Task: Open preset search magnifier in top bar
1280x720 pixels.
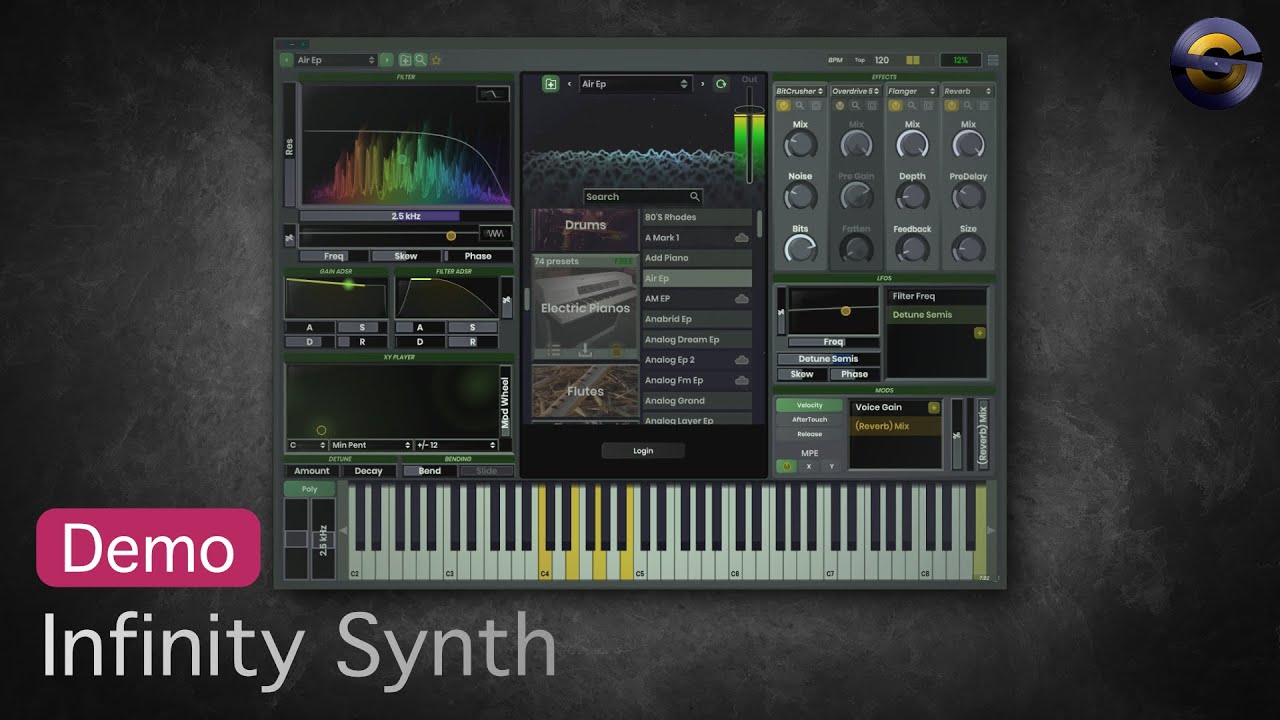Action: coord(421,60)
